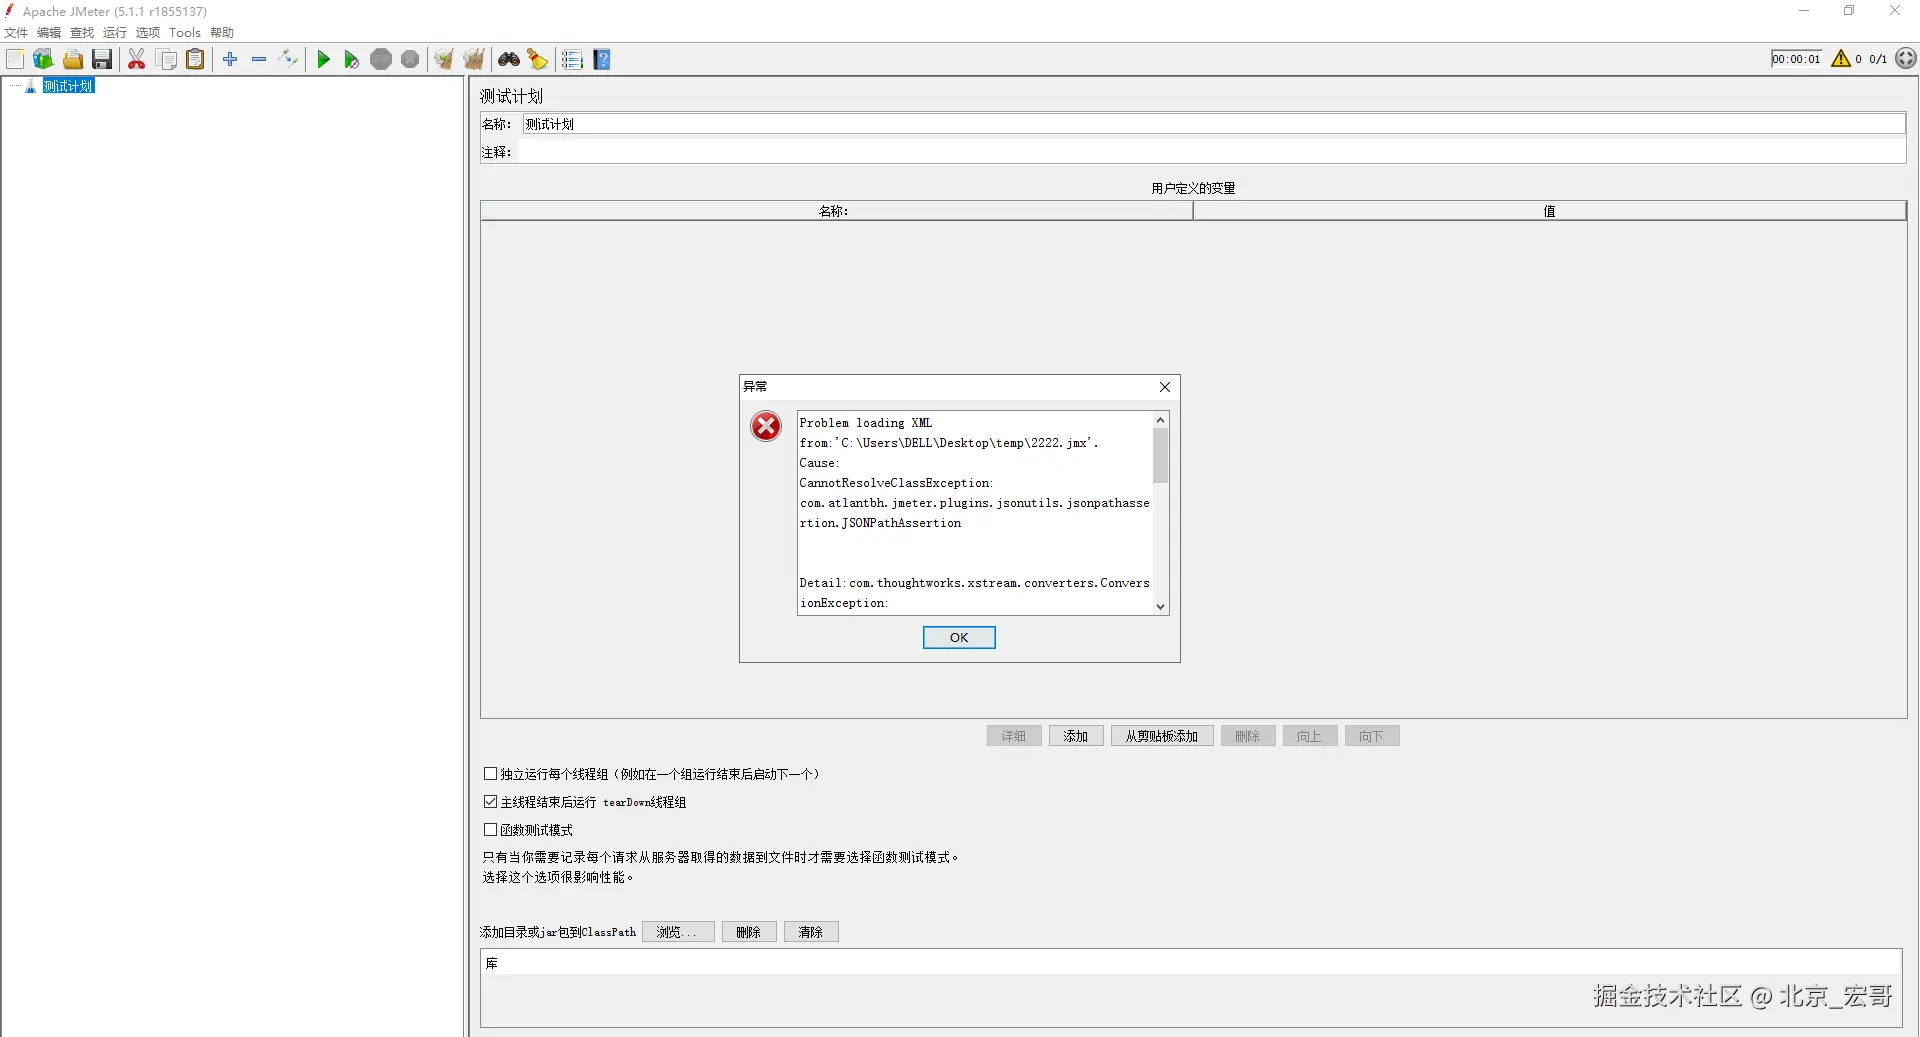Click the error dialog vertical scrollbar thumb
The width and height of the screenshot is (1920, 1037).
(x=1161, y=456)
